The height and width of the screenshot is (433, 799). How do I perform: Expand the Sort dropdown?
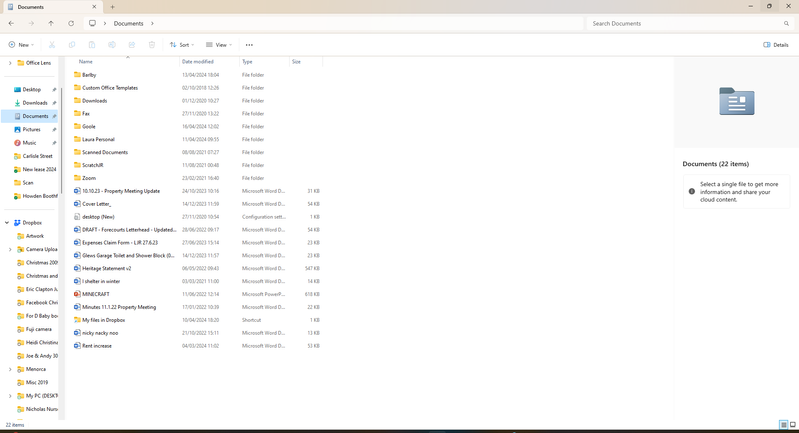180,45
